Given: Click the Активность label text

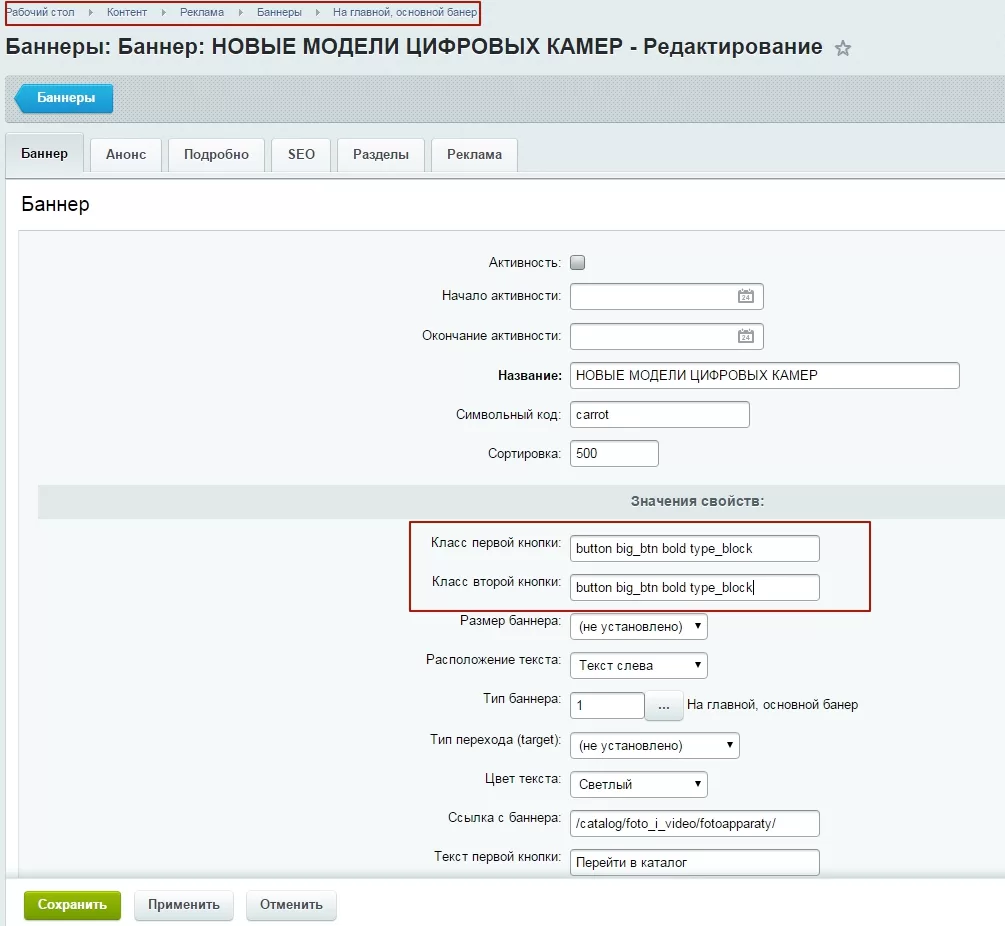Looking at the screenshot, I should [x=524, y=263].
